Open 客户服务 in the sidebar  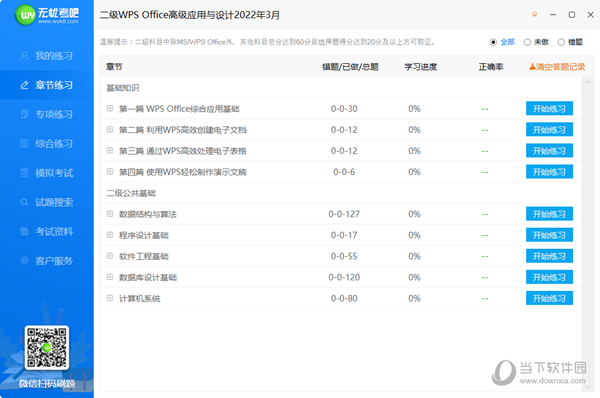tap(47, 261)
